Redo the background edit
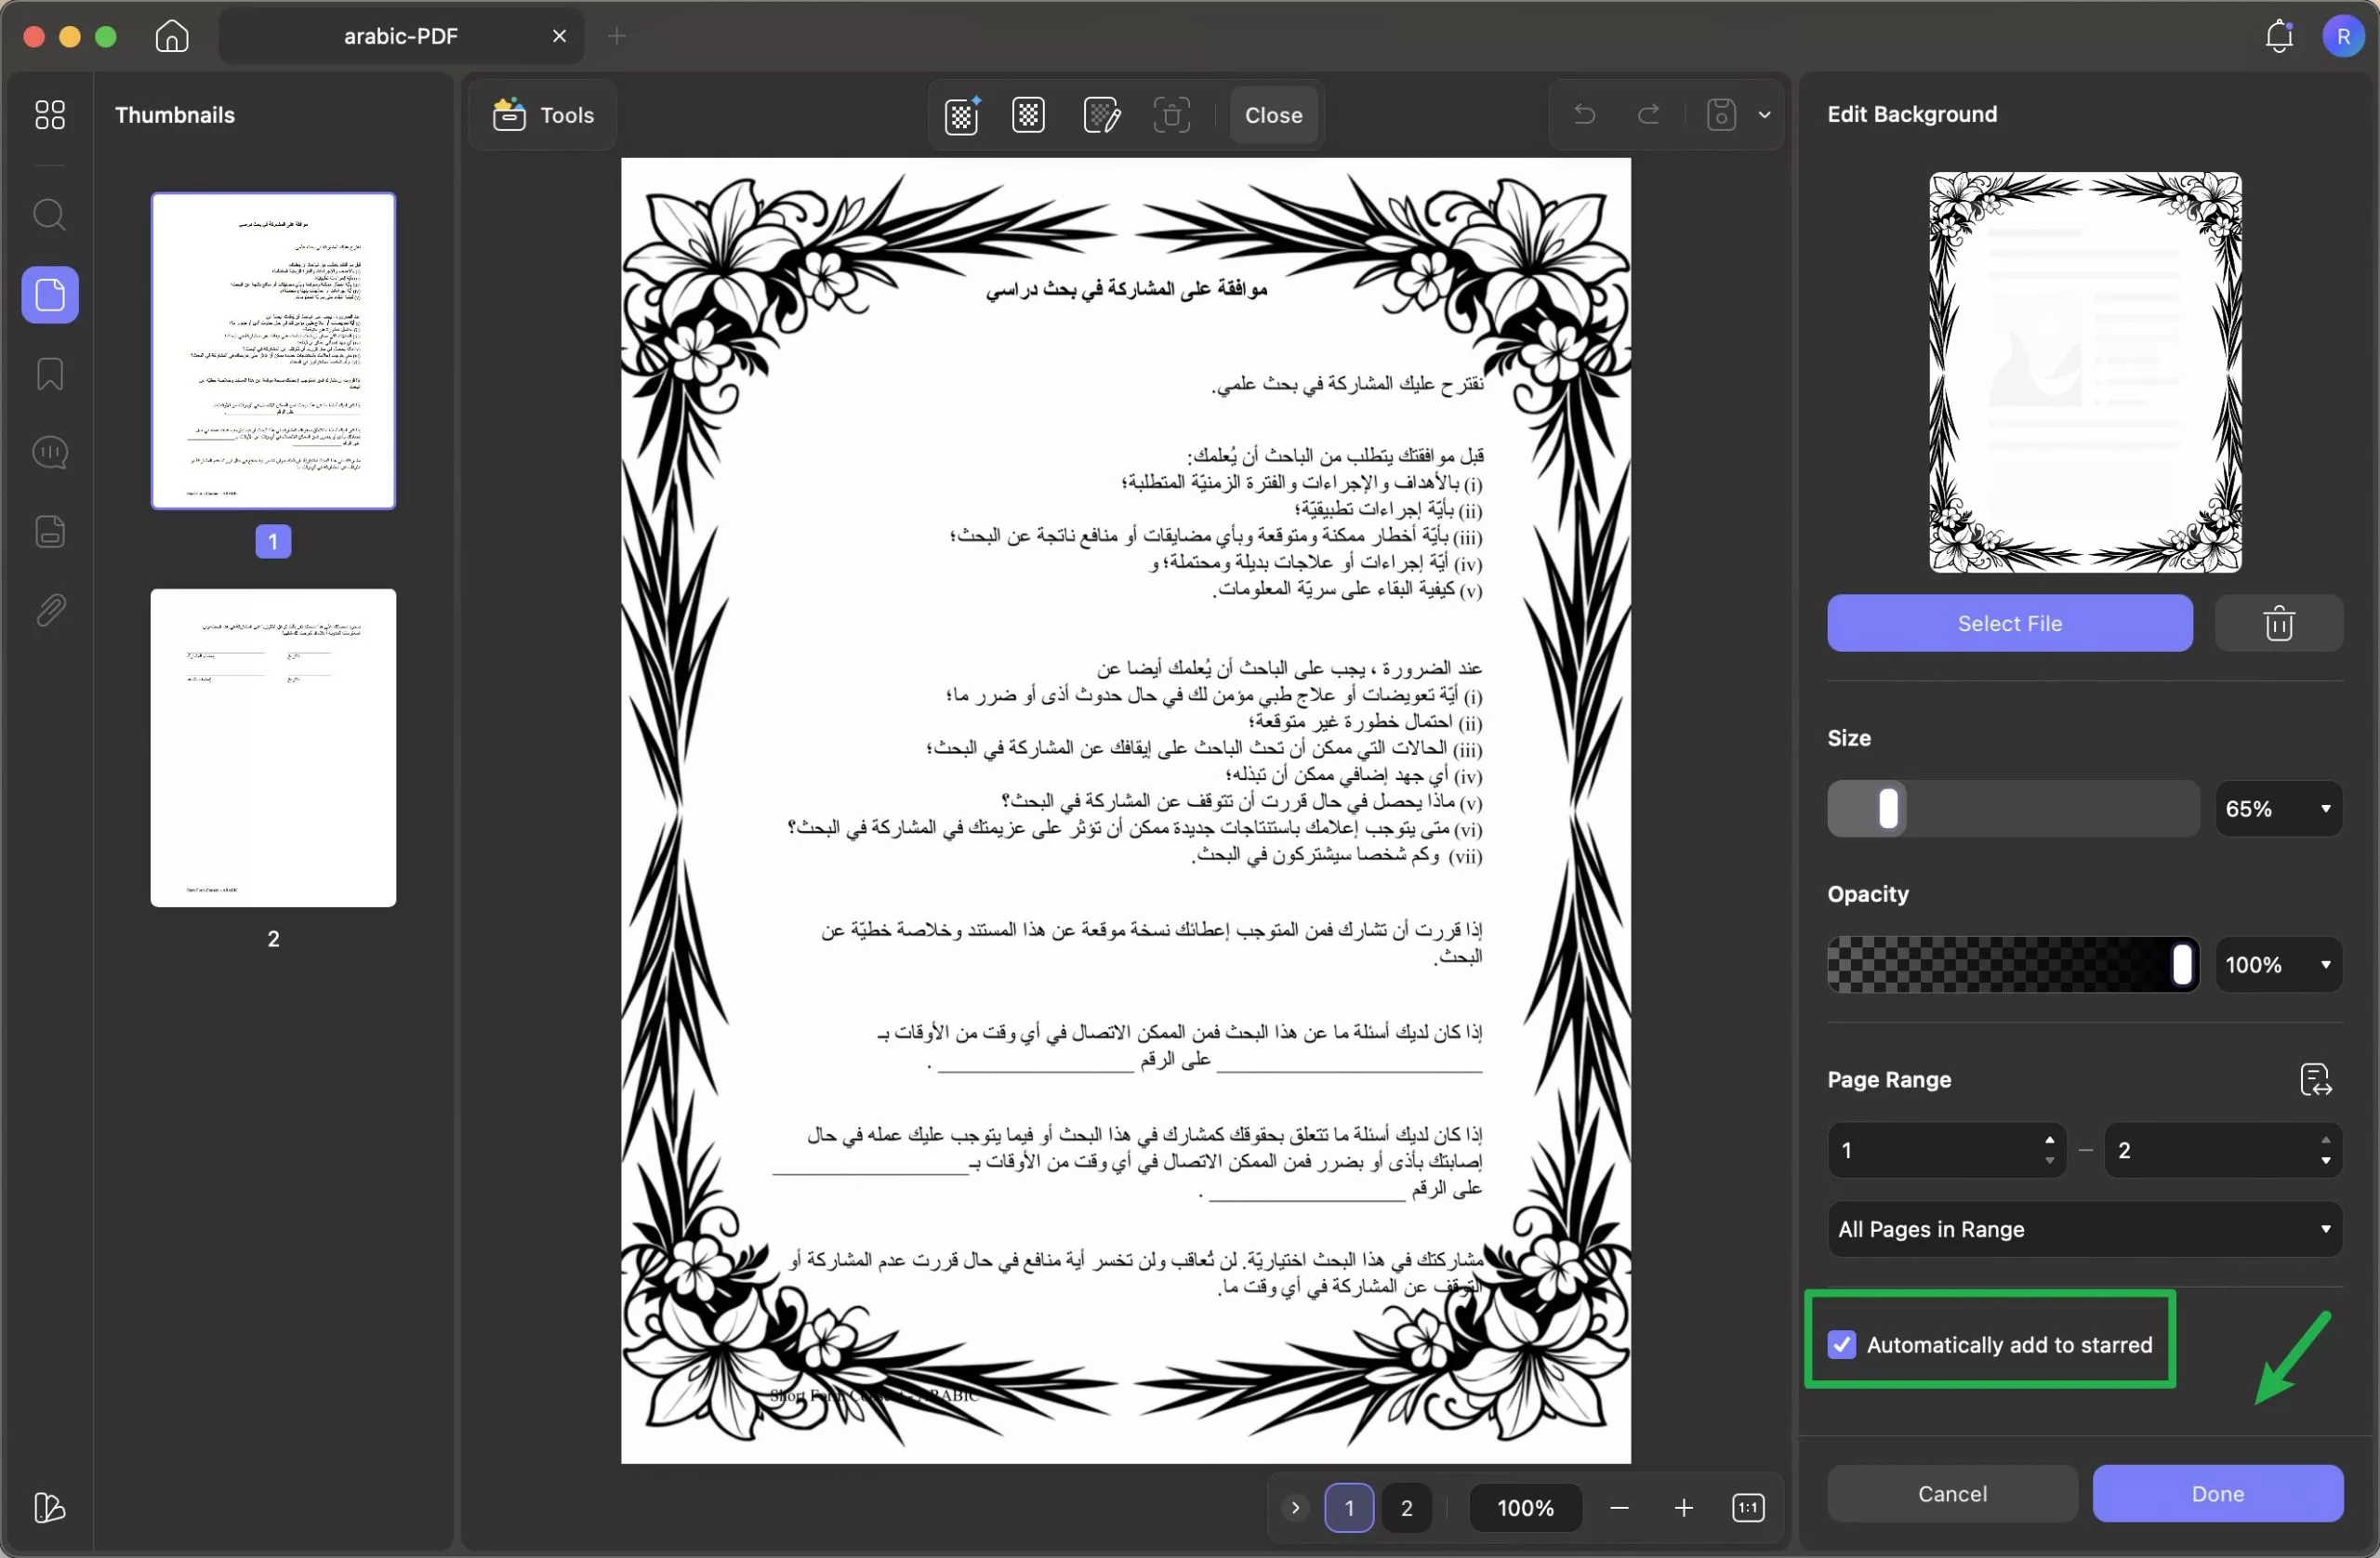The width and height of the screenshot is (2380, 1558). [1649, 114]
